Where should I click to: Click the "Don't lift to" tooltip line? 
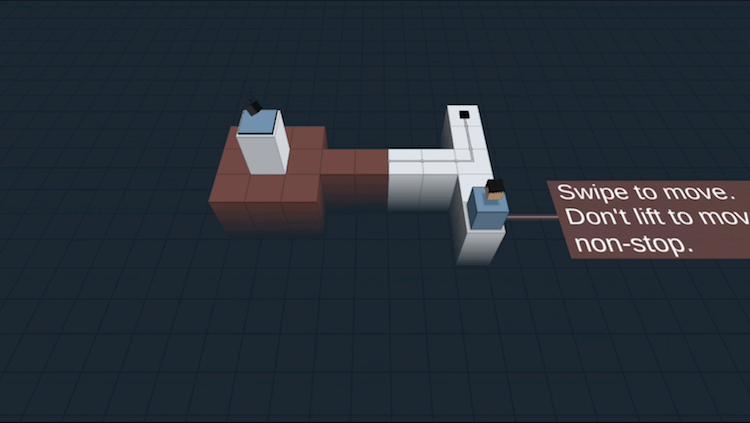click(x=640, y=218)
